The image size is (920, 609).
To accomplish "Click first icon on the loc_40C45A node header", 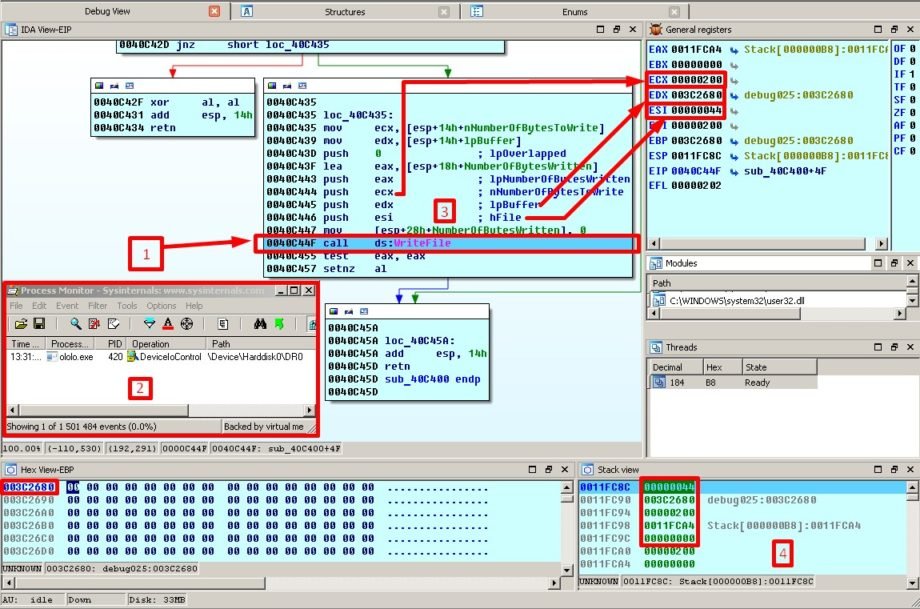I will (333, 312).
